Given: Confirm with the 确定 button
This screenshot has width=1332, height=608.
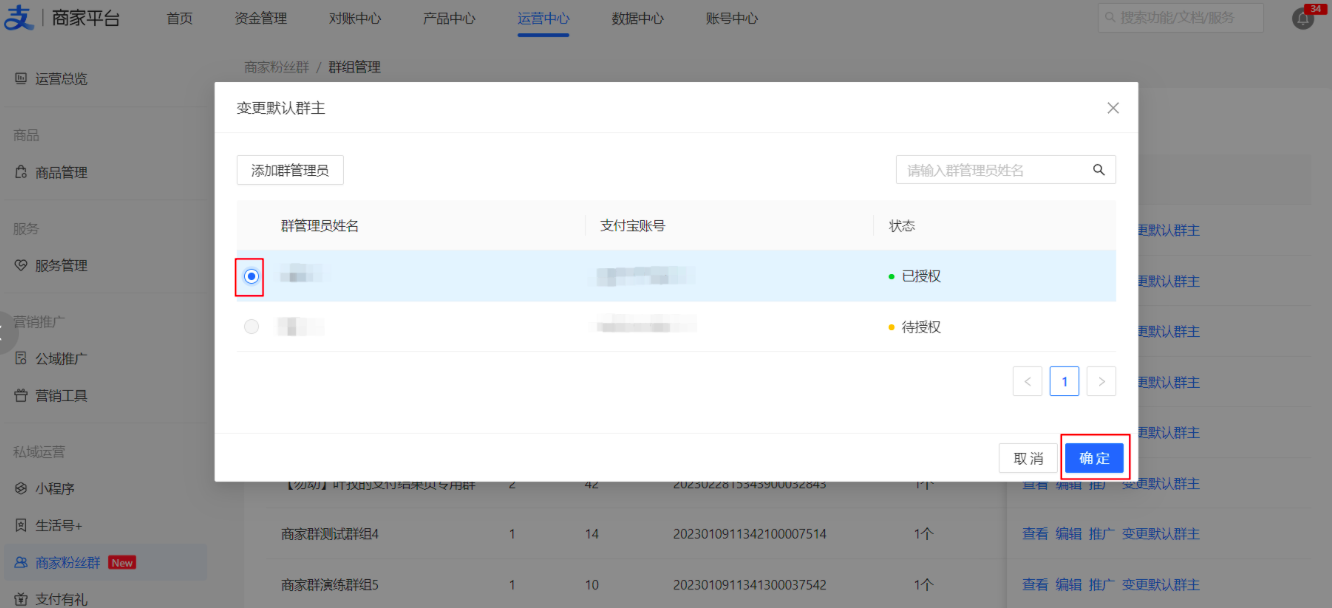Looking at the screenshot, I should [1094, 458].
